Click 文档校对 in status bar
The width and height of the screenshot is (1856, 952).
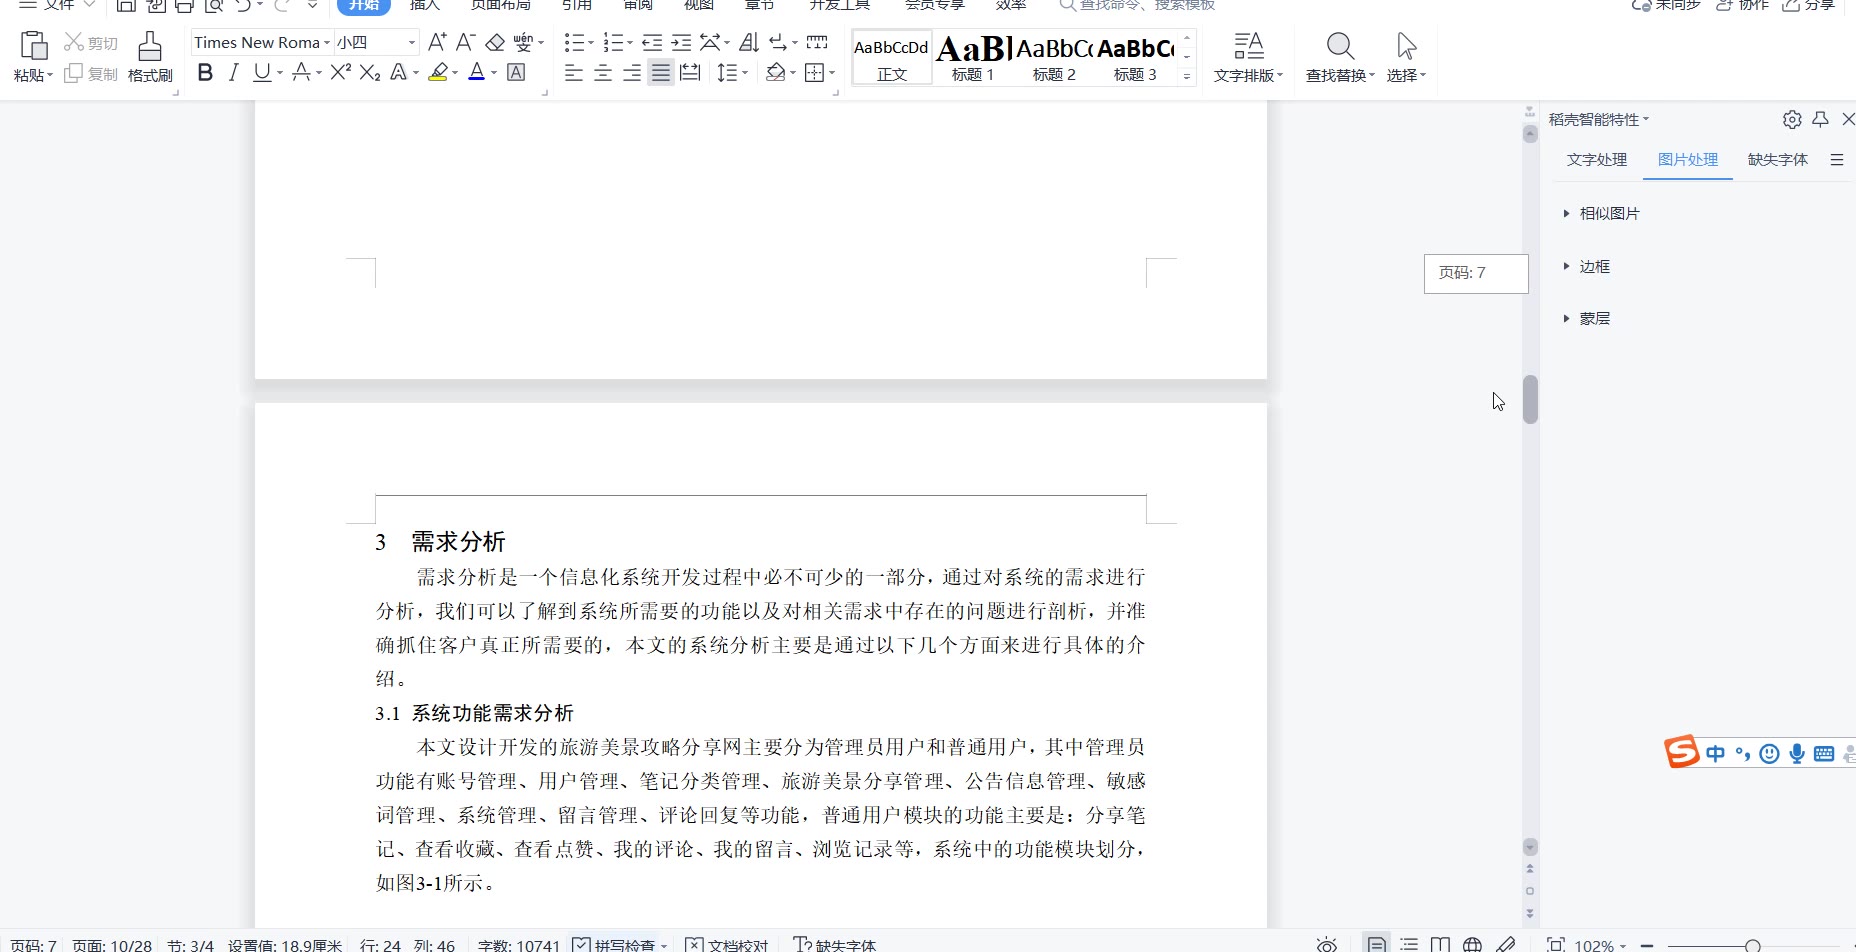[727, 945]
